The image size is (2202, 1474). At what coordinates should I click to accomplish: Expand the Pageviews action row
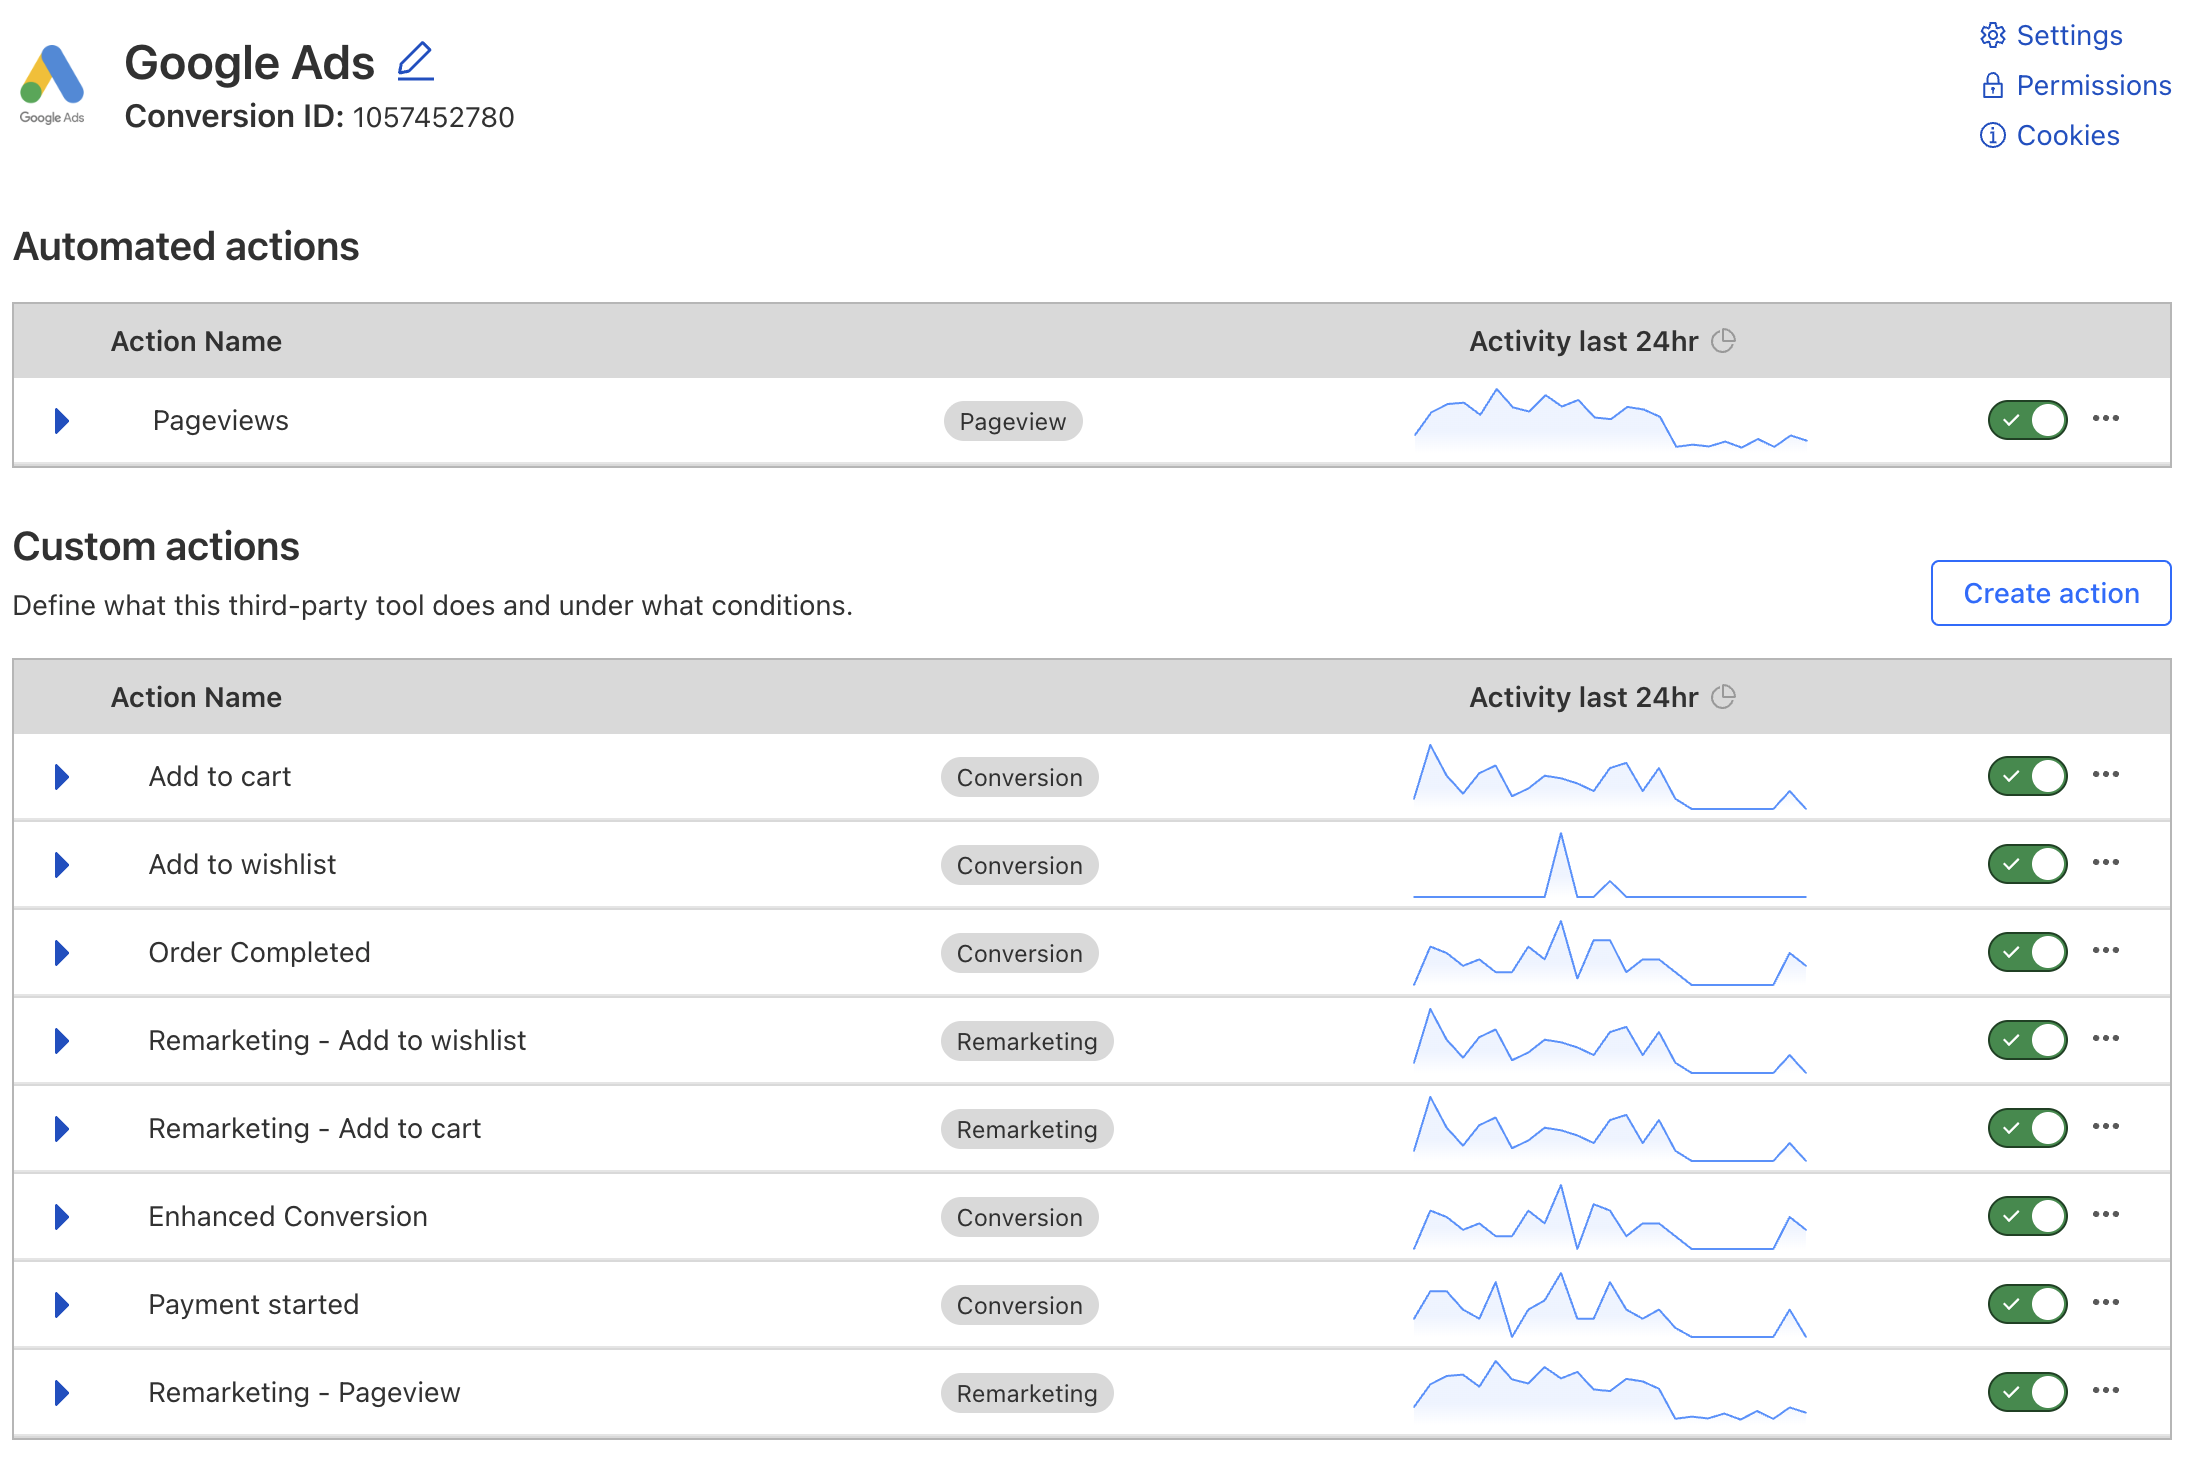click(x=62, y=421)
